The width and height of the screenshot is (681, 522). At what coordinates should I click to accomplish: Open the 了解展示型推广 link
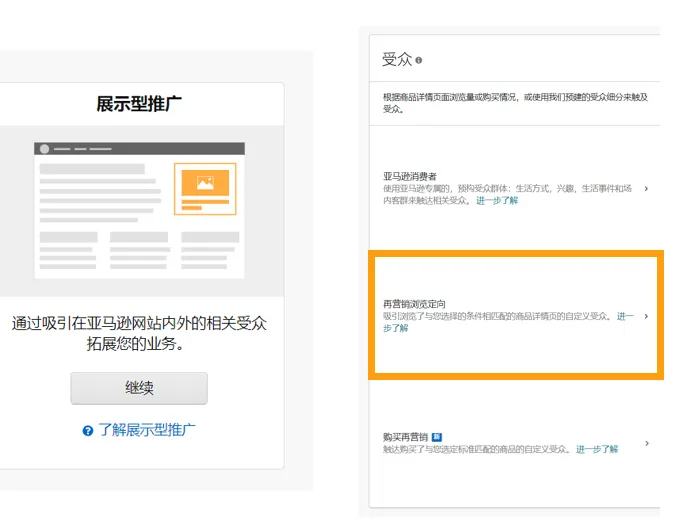pyautogui.click(x=147, y=430)
